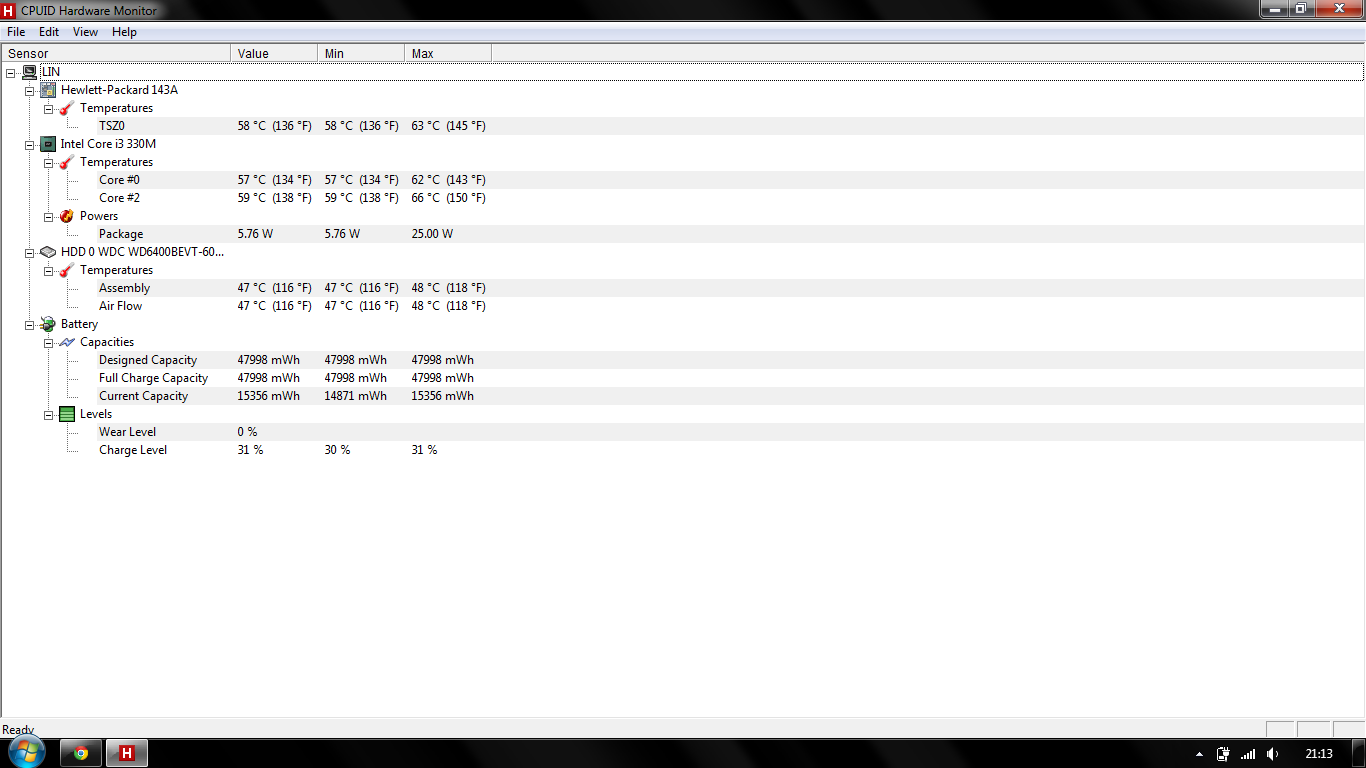
Task: Open the Help menu
Action: [124, 32]
